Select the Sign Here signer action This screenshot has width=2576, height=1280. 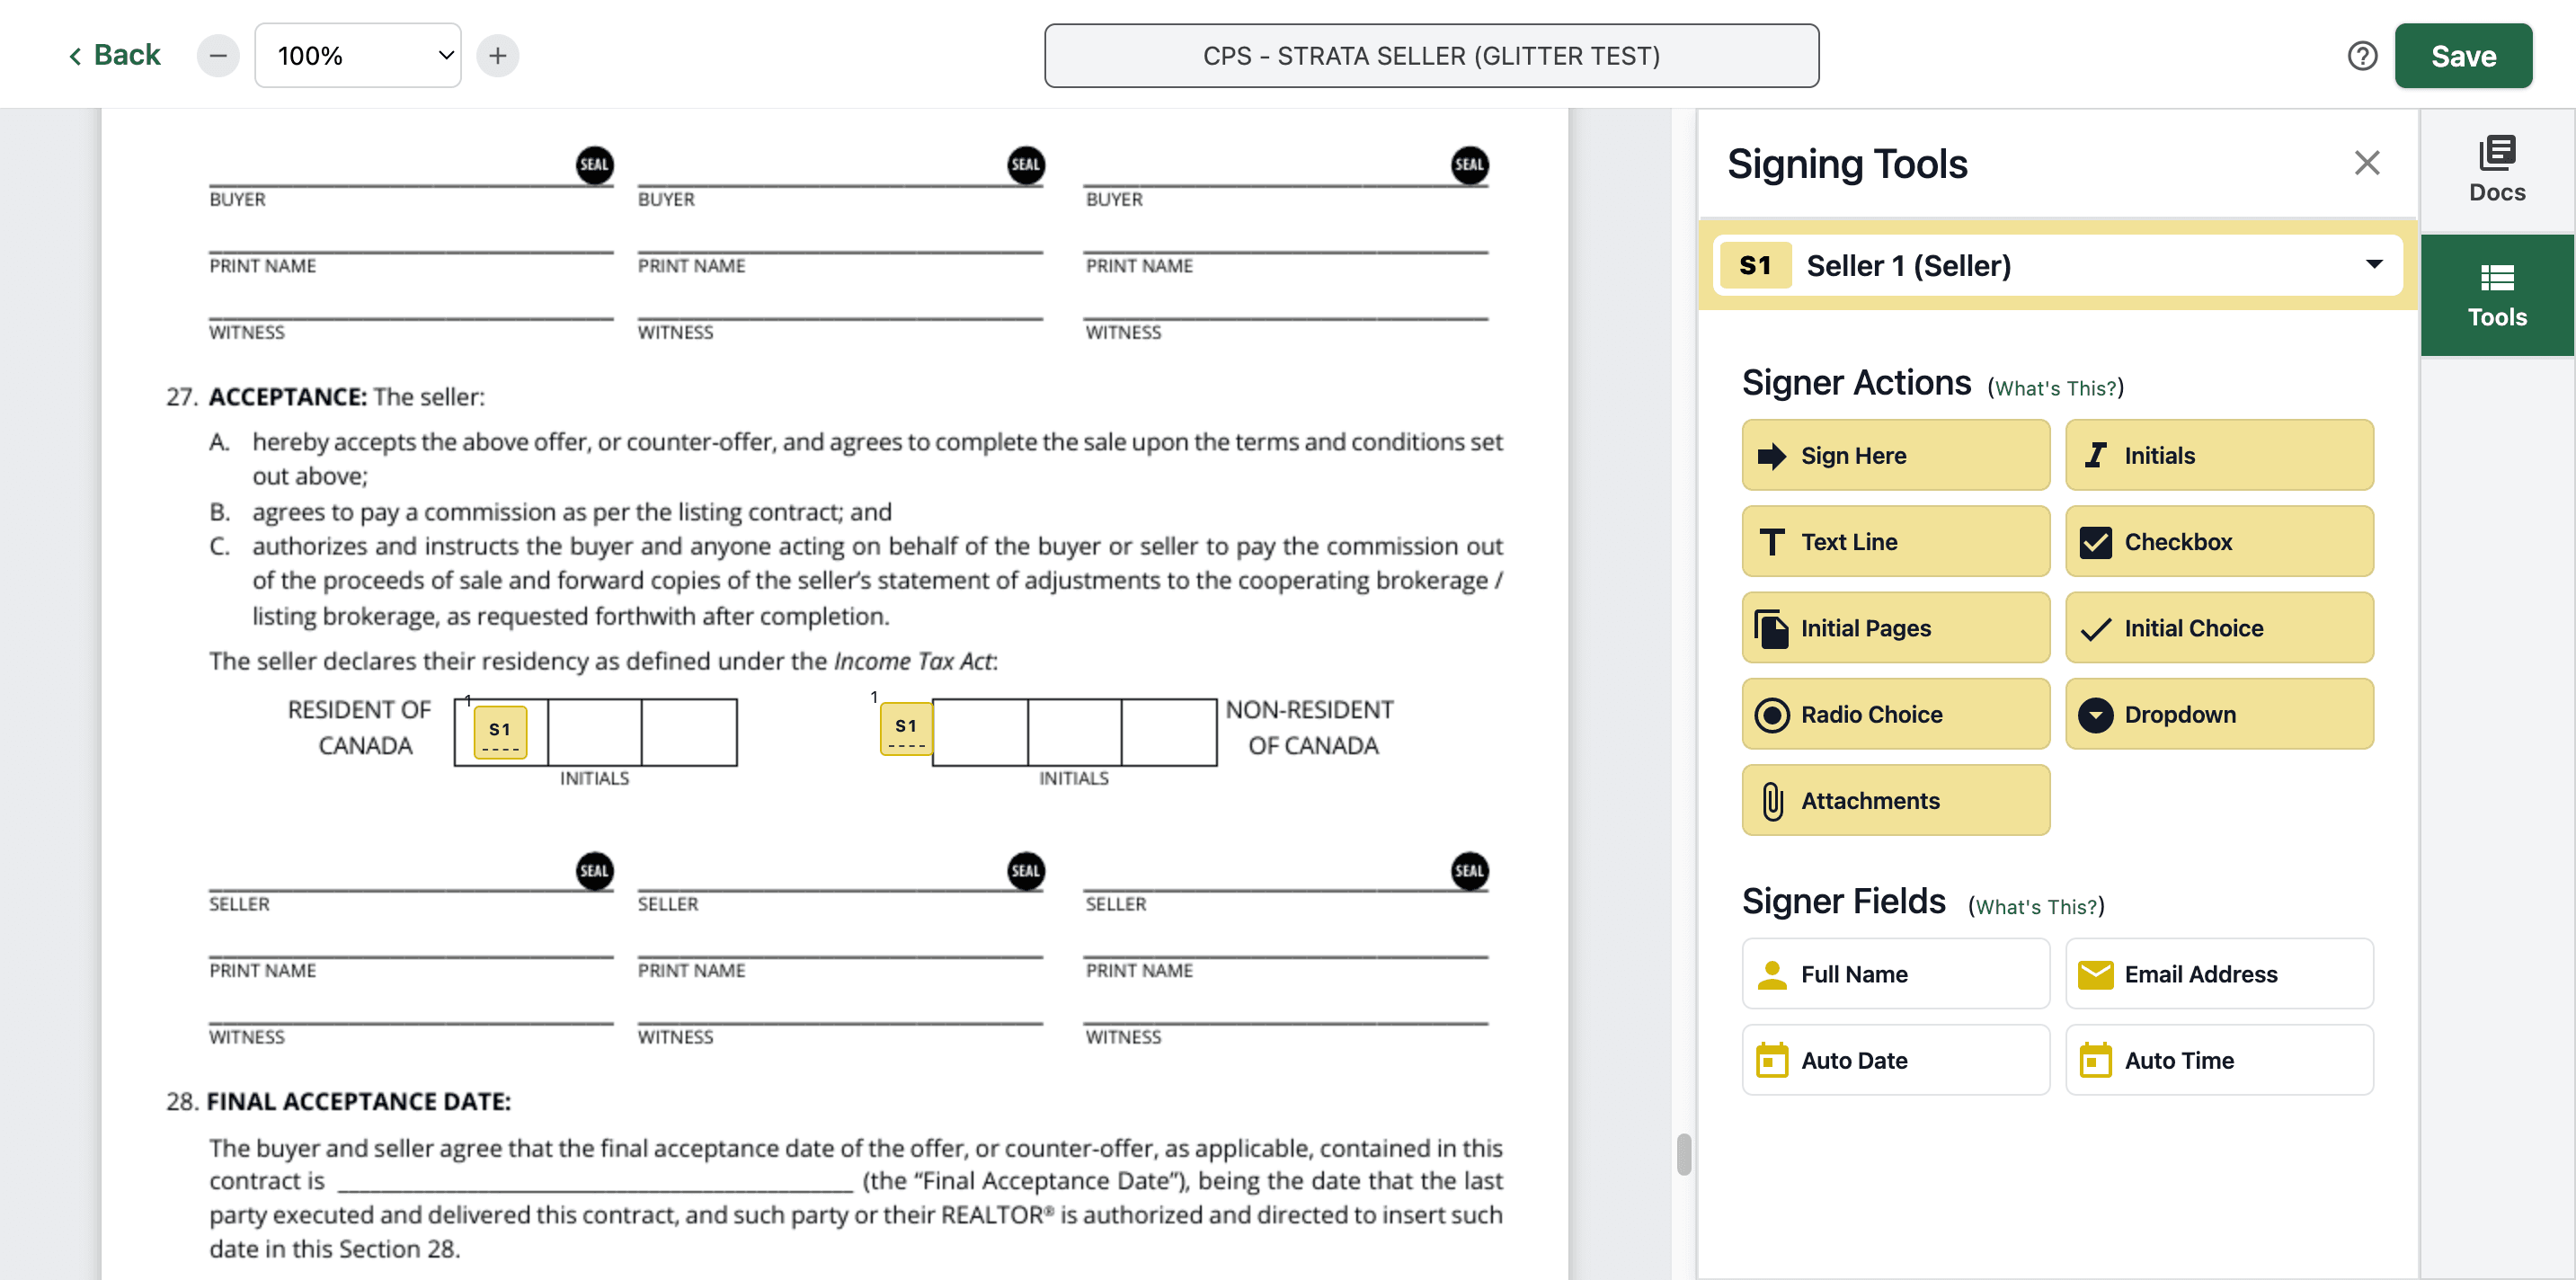[x=1895, y=455]
